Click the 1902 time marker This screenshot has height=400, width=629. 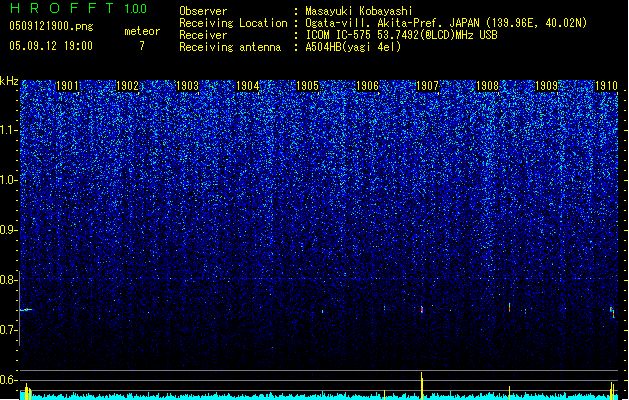click(x=127, y=86)
